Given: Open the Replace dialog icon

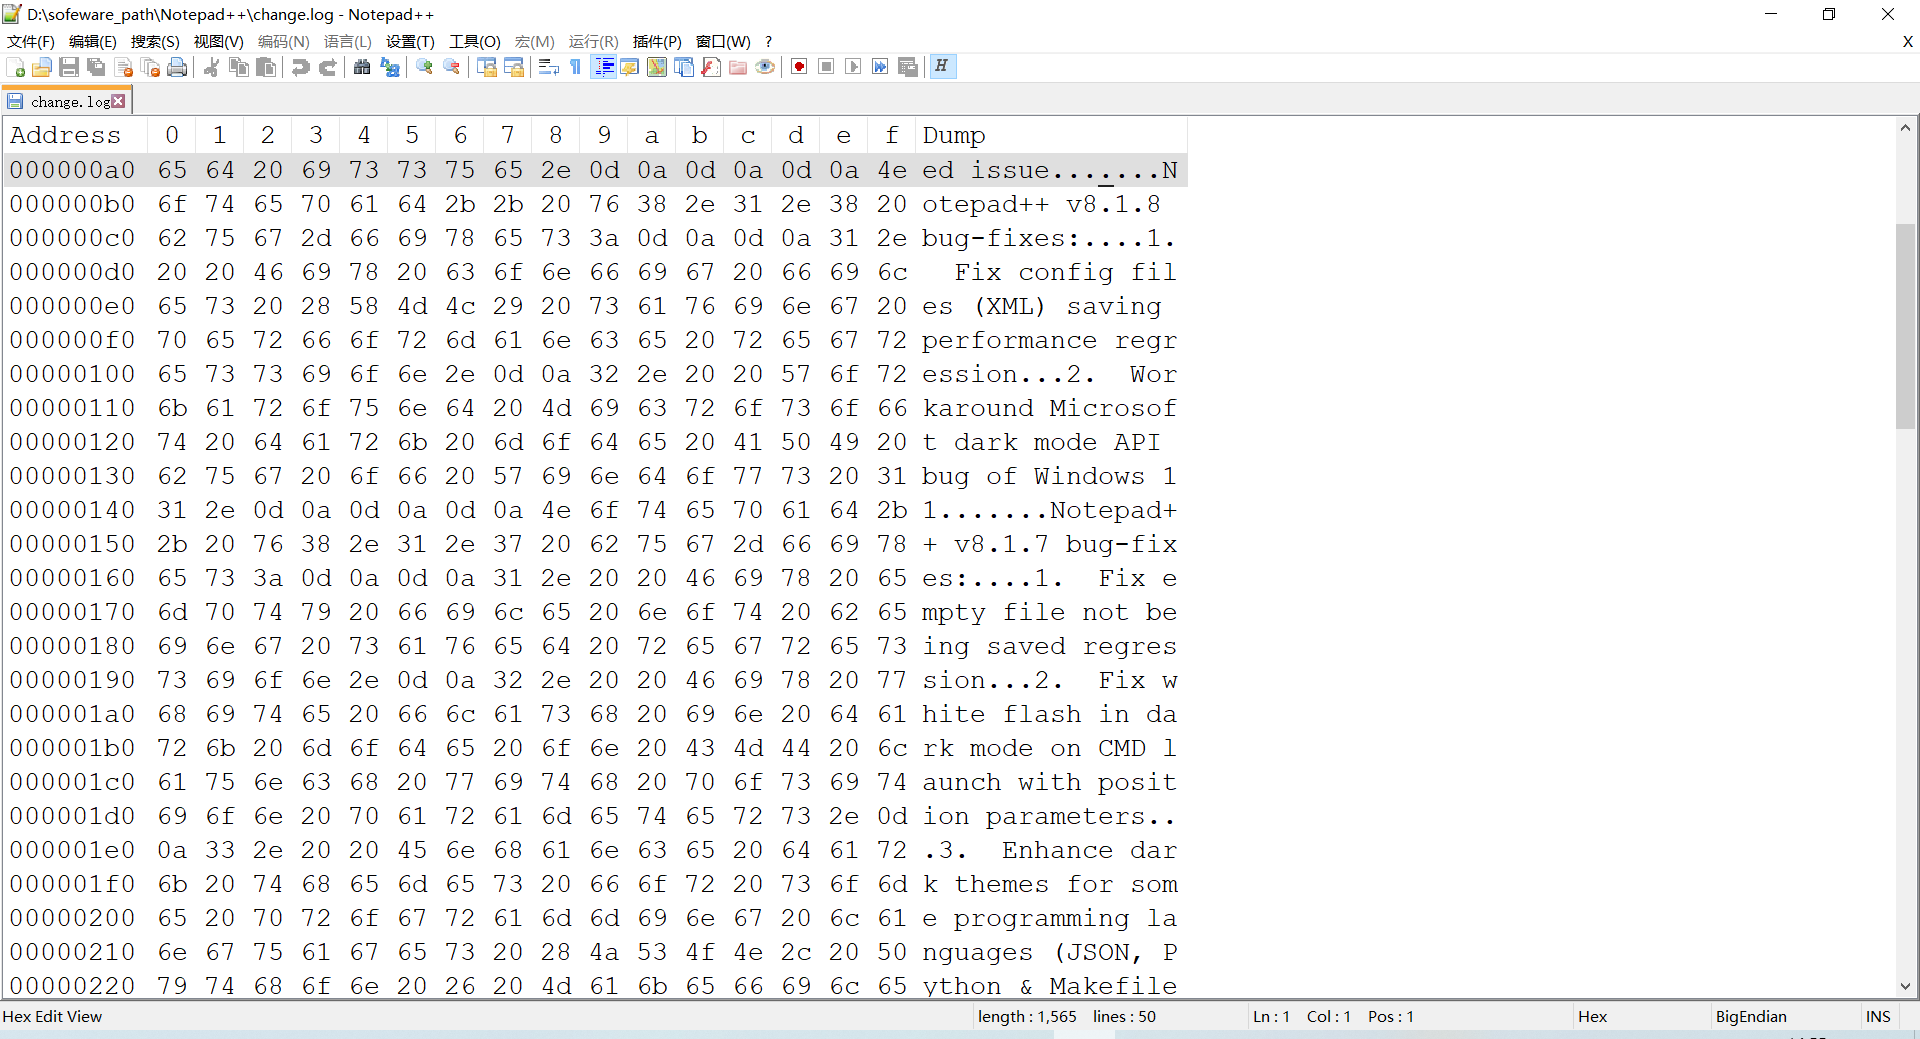Looking at the screenshot, I should point(390,67).
